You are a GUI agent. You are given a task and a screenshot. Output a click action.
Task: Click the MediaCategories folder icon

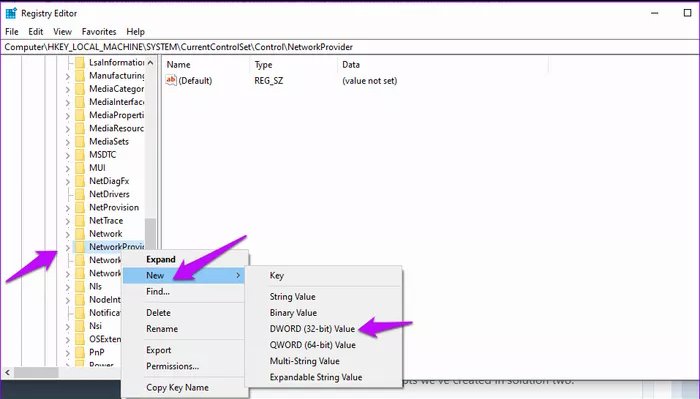pyautogui.click(x=80, y=89)
